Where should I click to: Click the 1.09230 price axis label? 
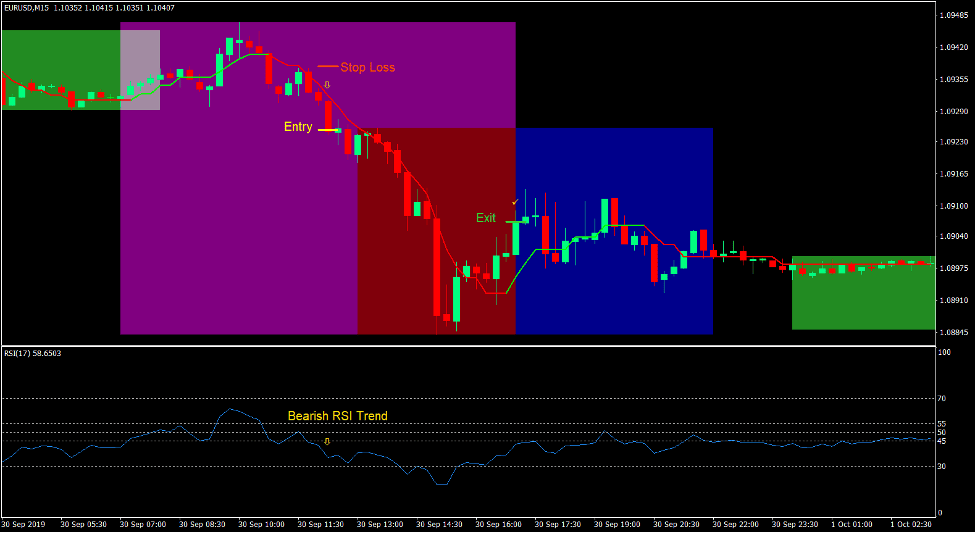coord(953,142)
